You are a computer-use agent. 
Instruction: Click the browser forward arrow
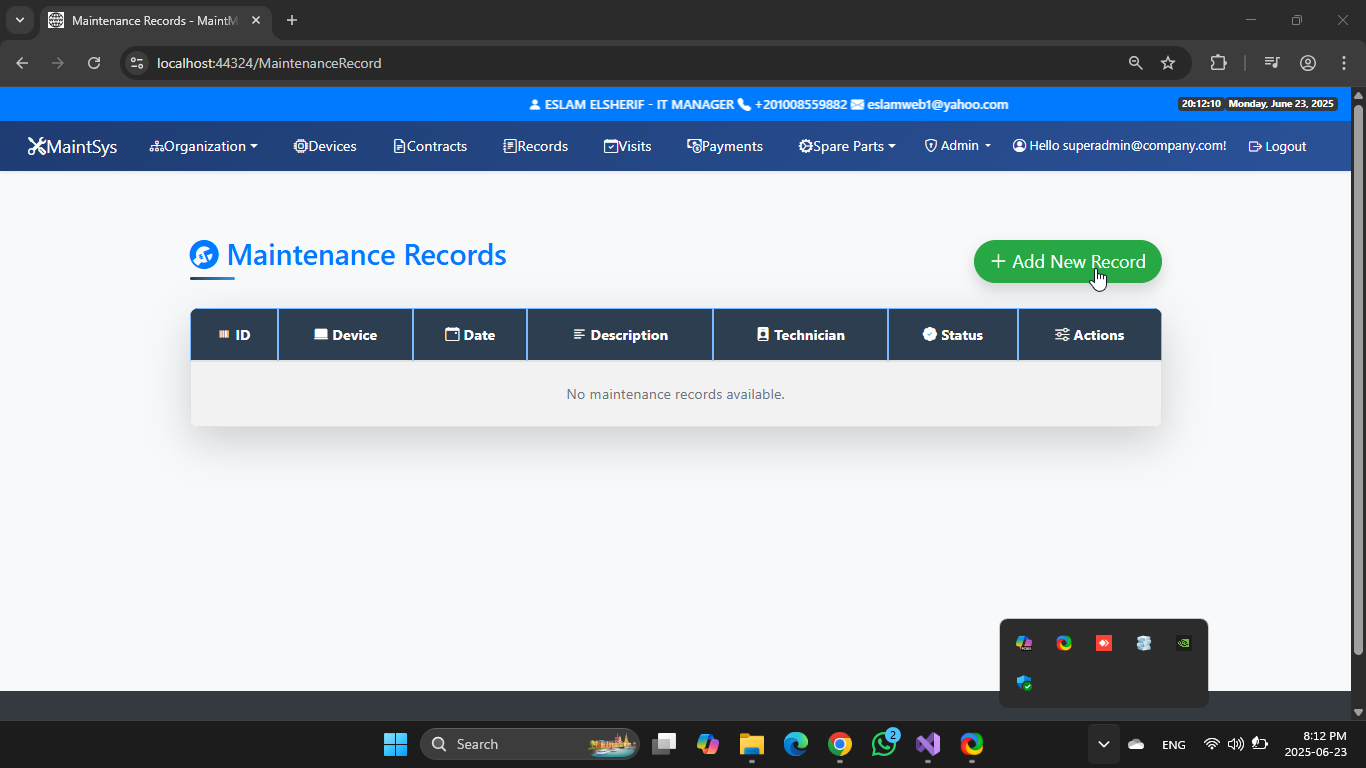click(58, 63)
